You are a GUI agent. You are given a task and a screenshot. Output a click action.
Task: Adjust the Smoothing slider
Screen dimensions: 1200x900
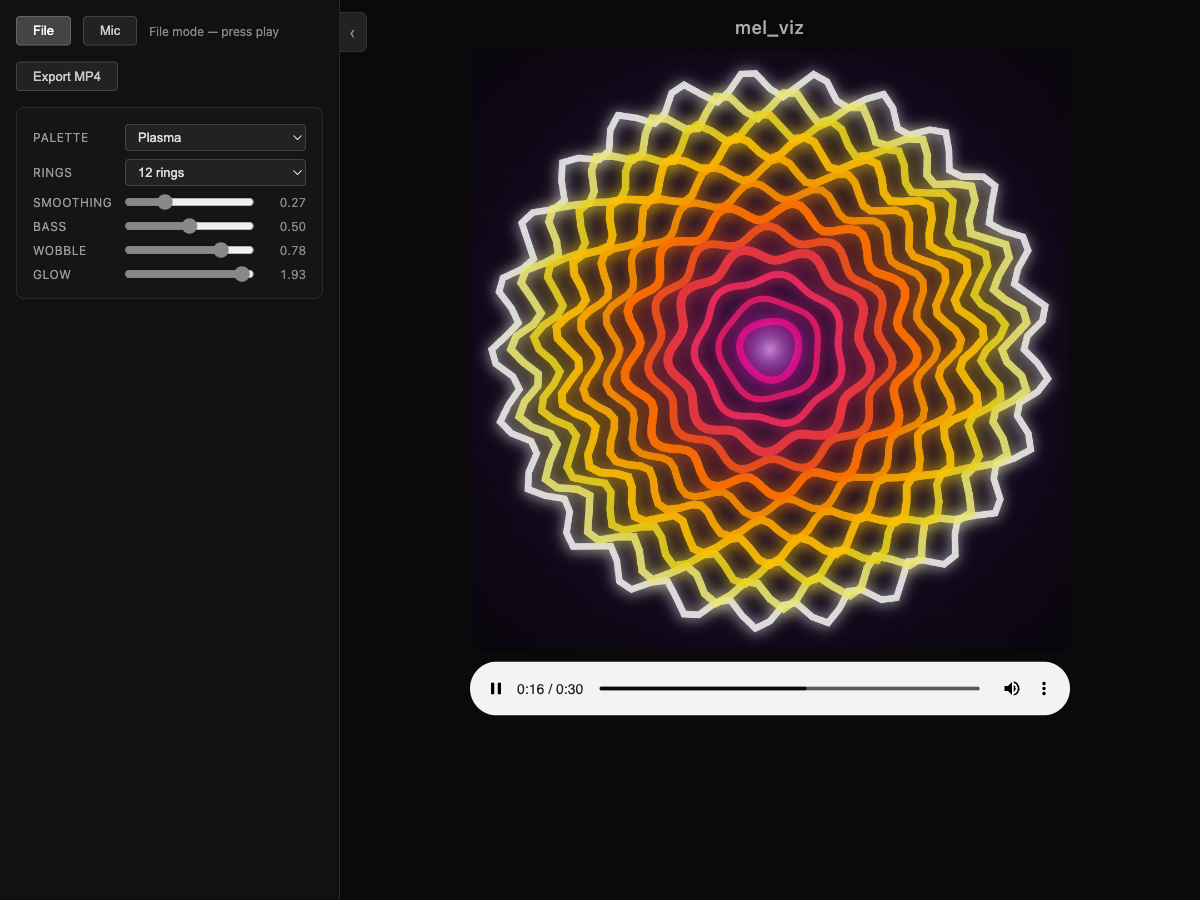click(165, 202)
